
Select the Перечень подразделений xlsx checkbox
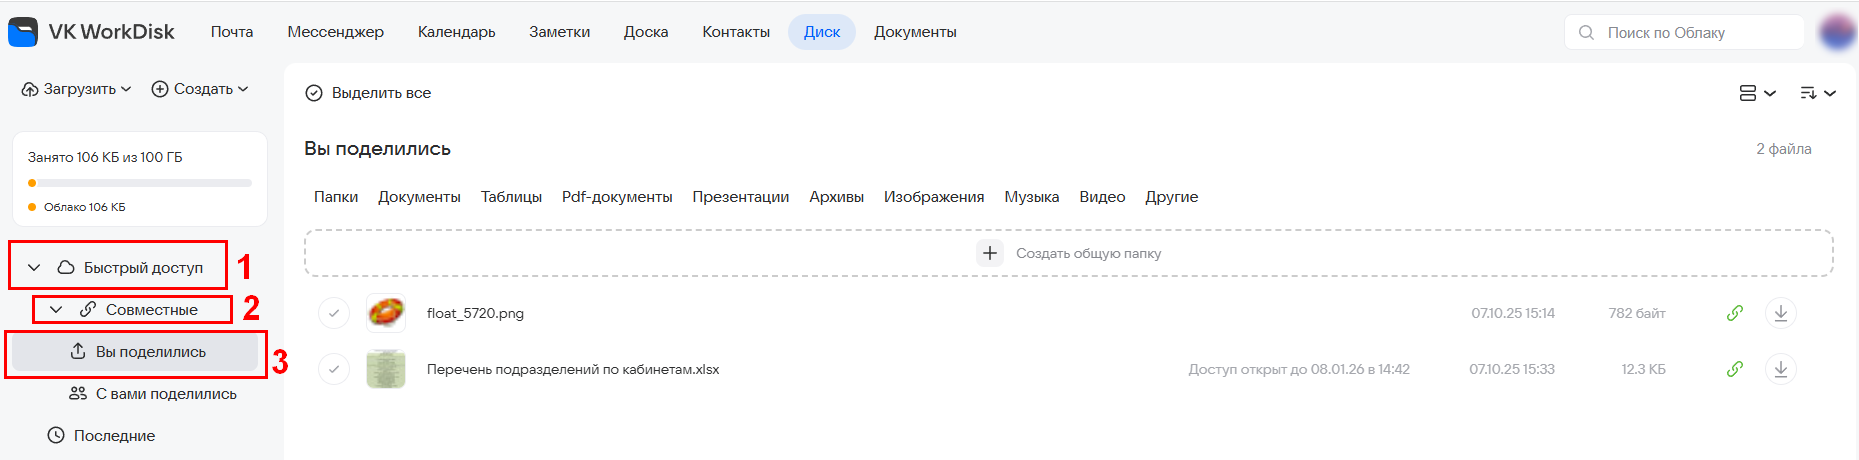click(x=334, y=369)
